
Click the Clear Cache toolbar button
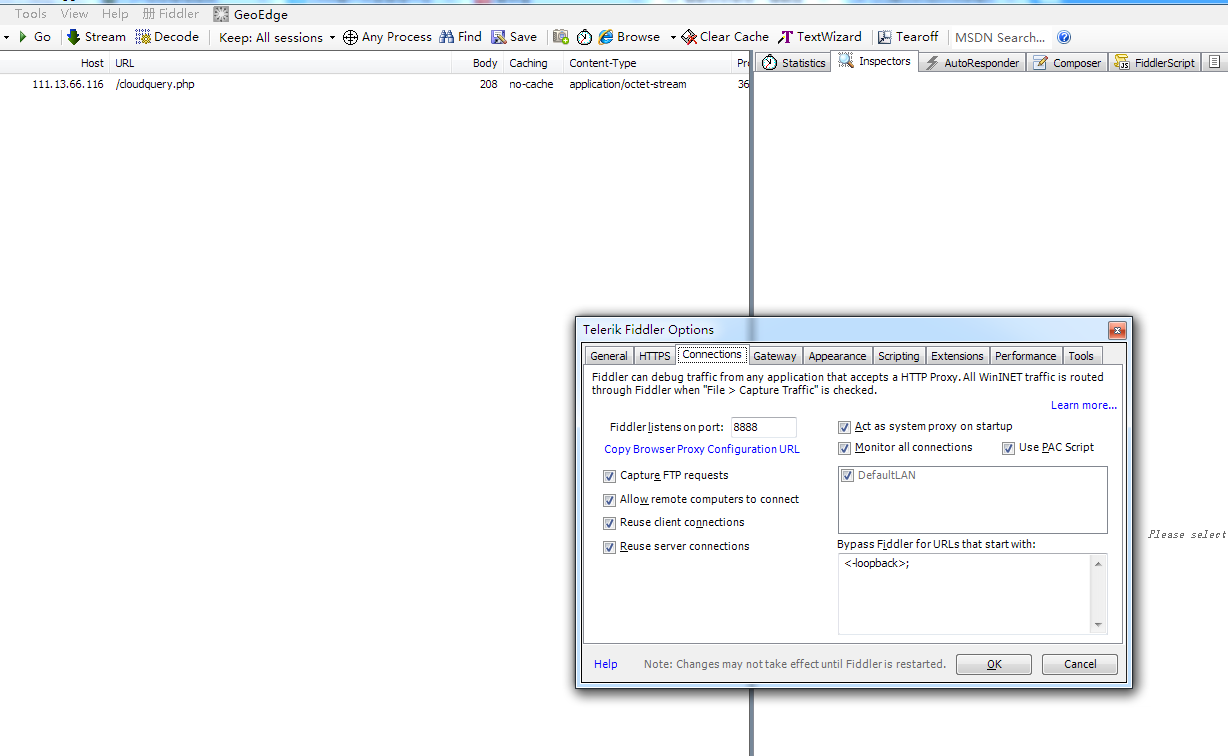tap(725, 37)
